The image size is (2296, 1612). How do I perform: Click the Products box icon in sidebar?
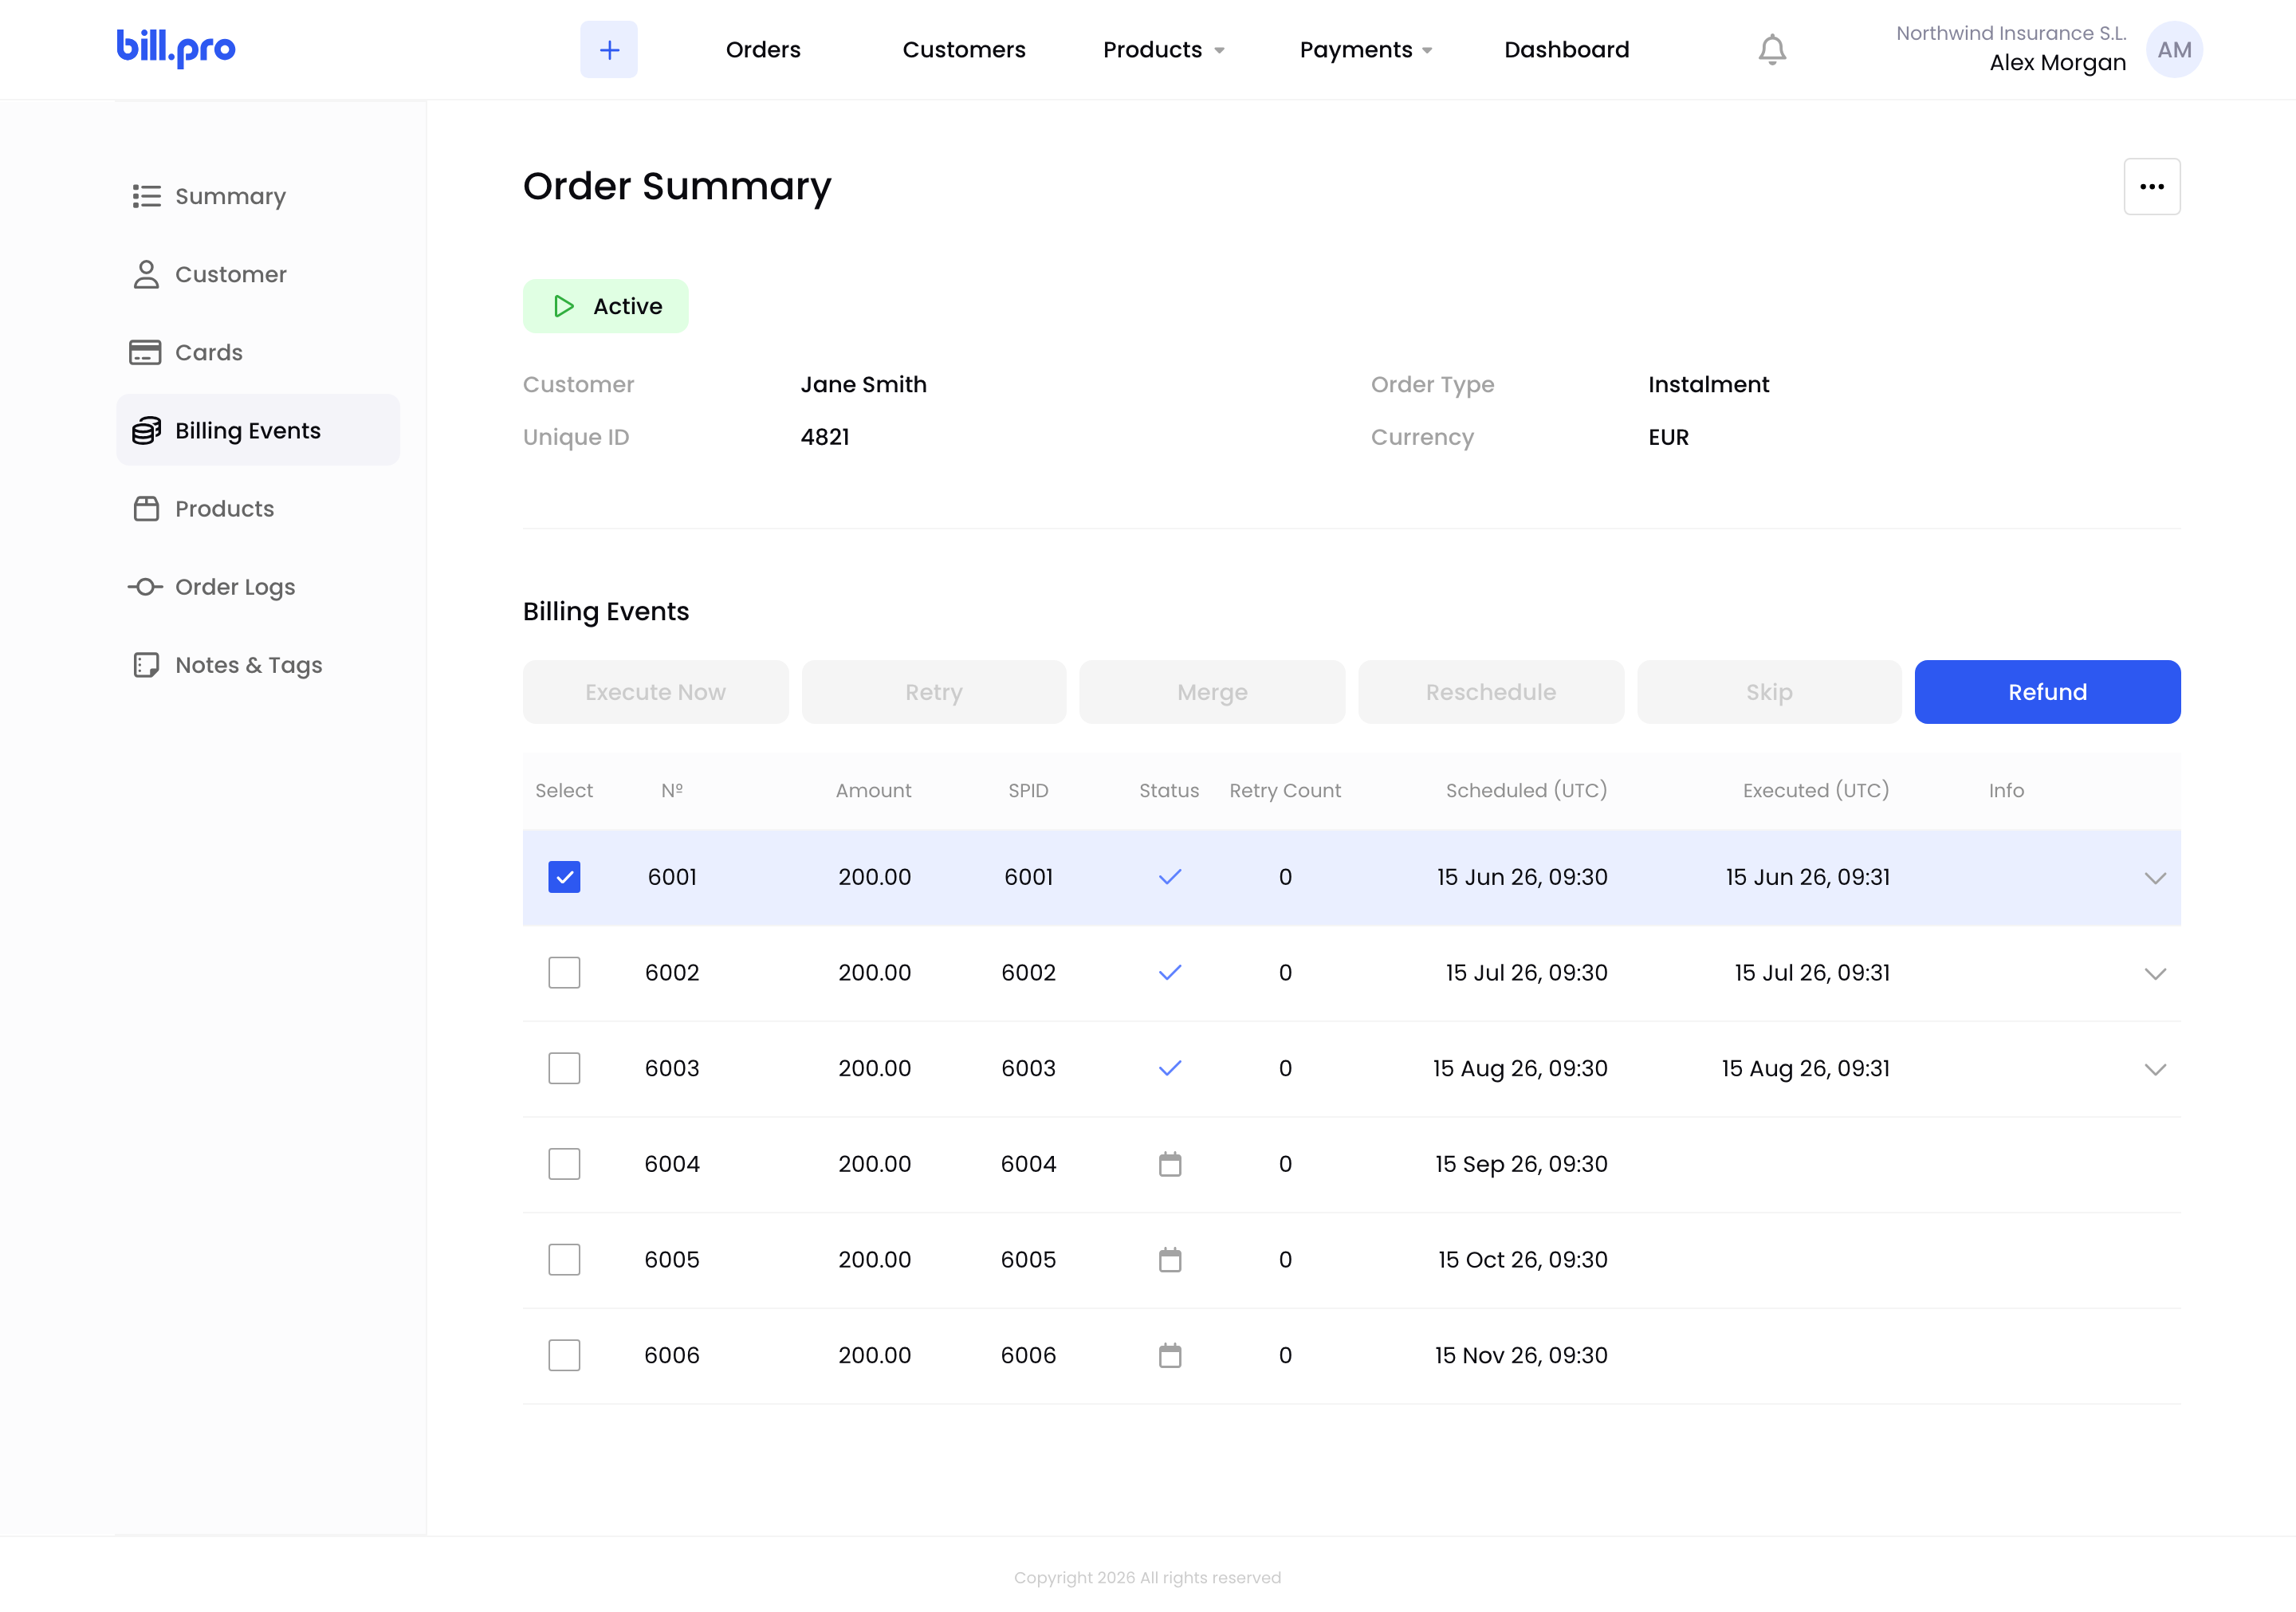[147, 509]
